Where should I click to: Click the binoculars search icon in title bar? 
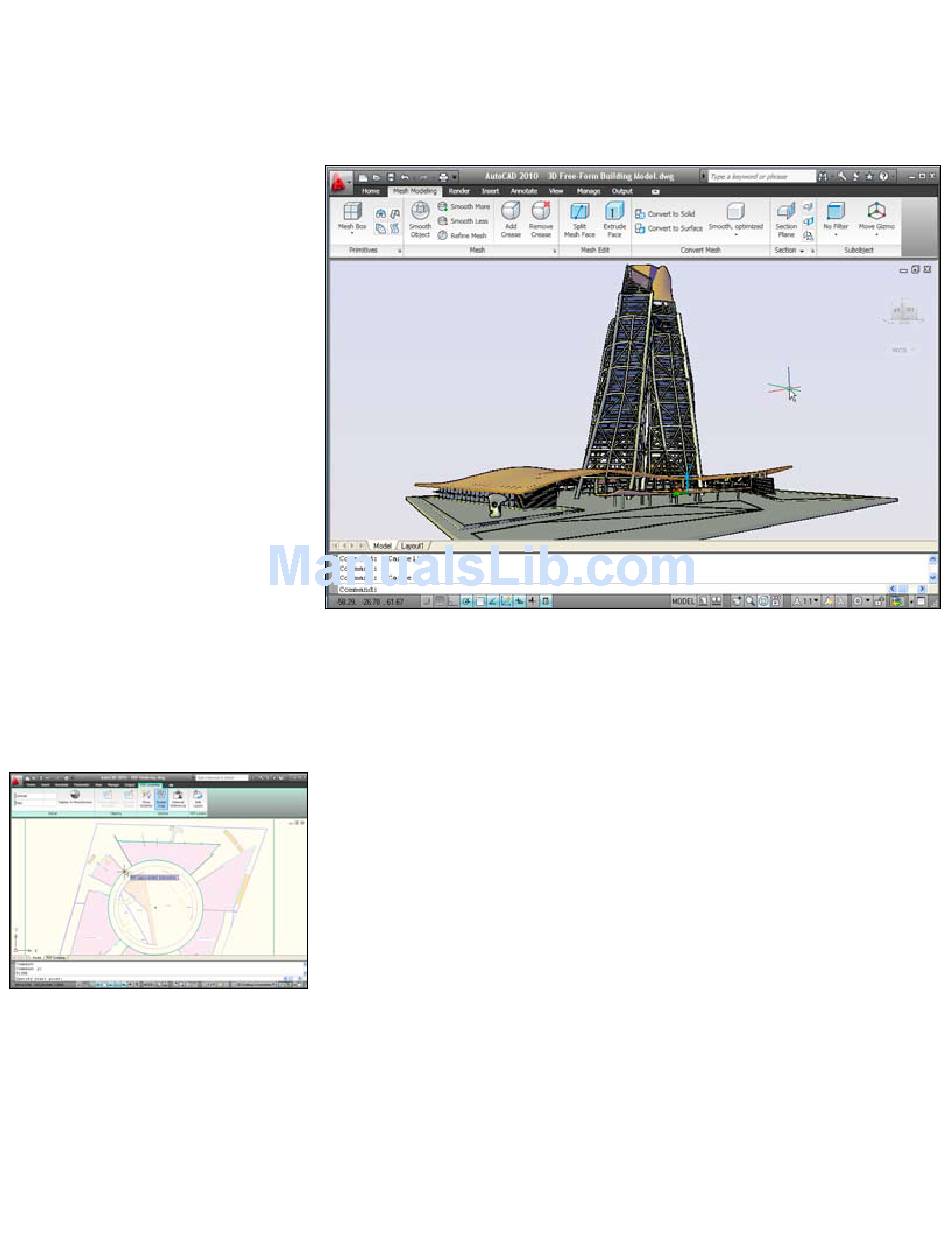(x=824, y=176)
